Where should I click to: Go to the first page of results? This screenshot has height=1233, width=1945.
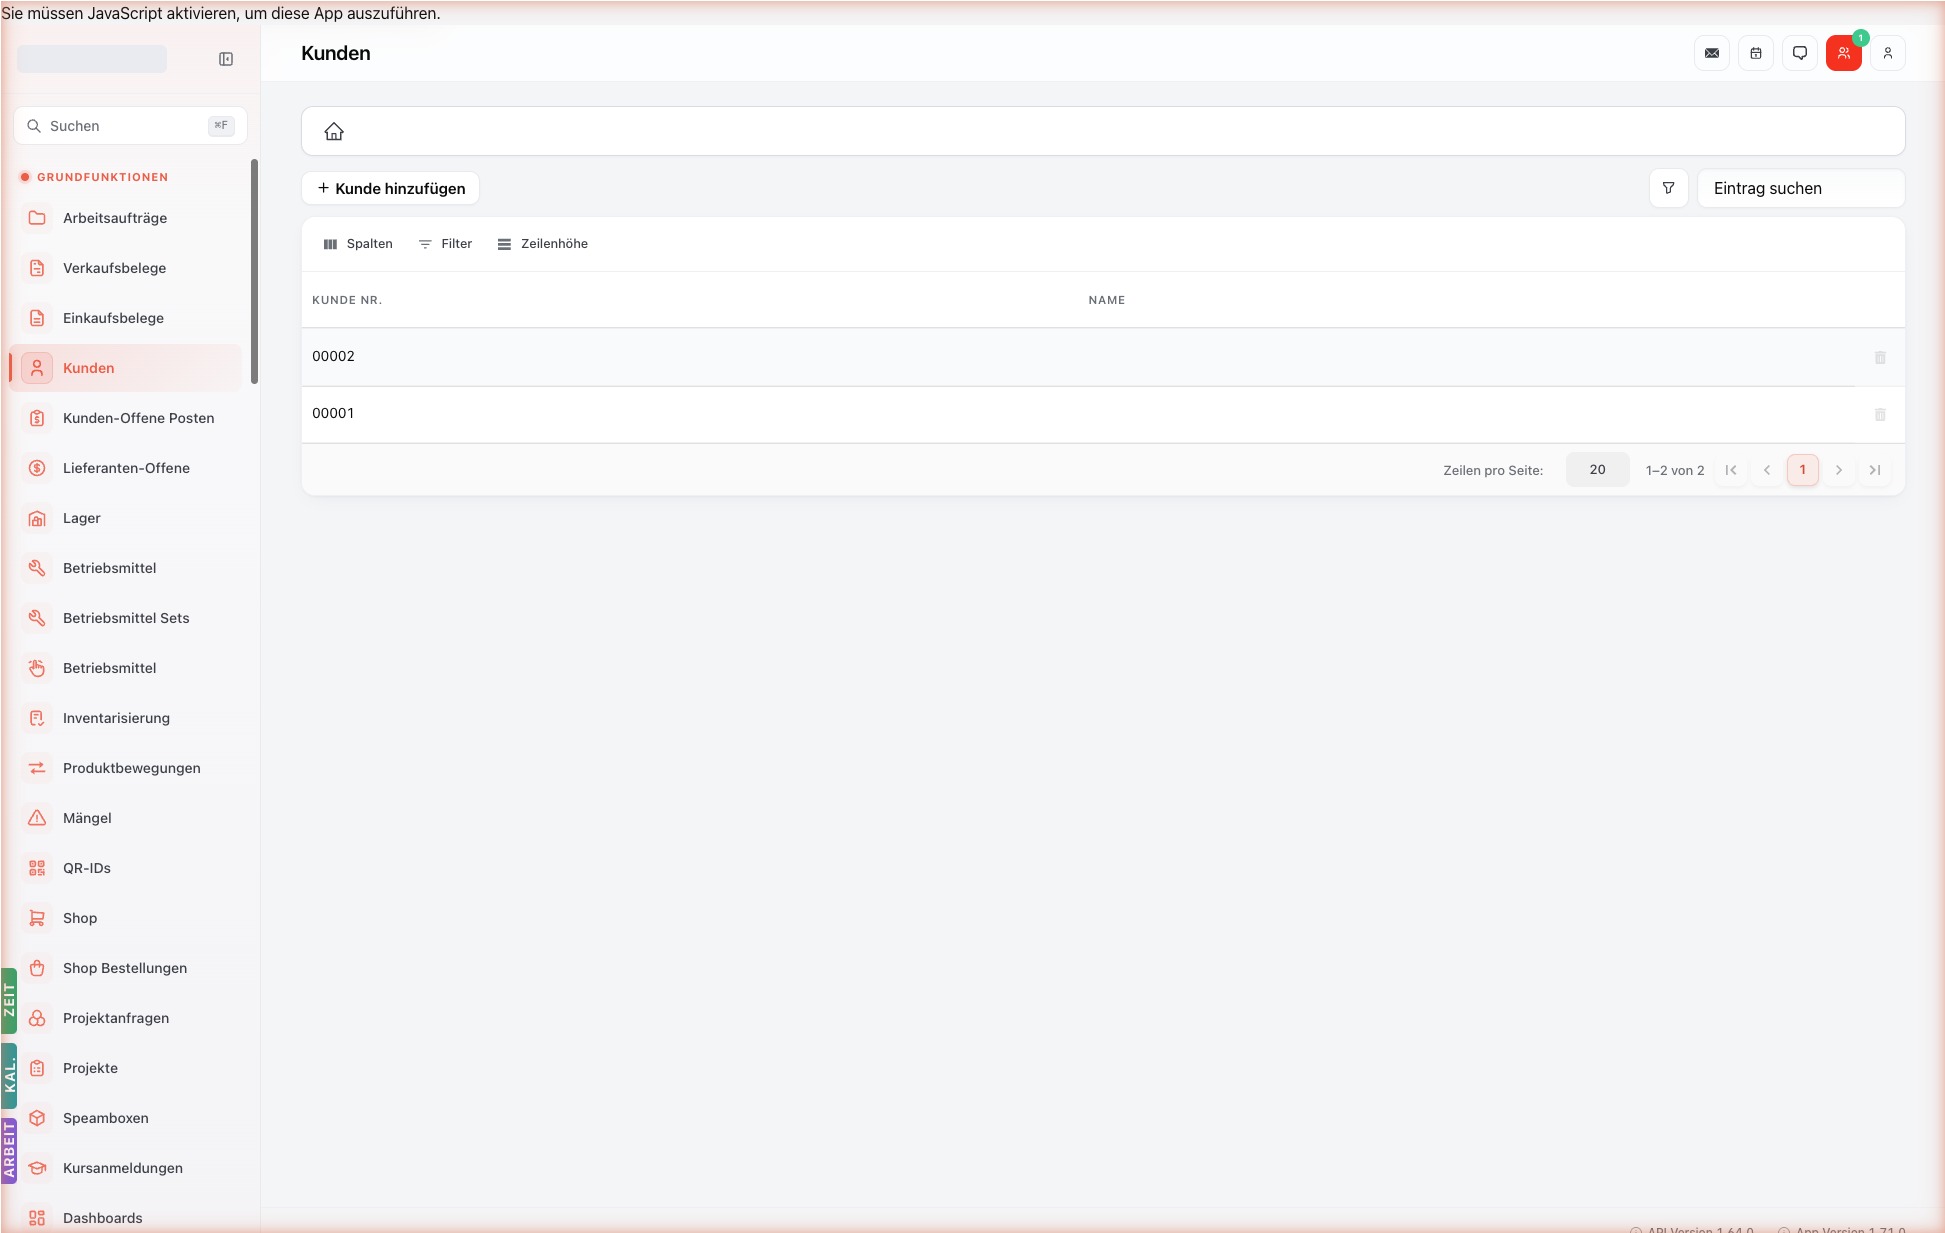point(1731,470)
